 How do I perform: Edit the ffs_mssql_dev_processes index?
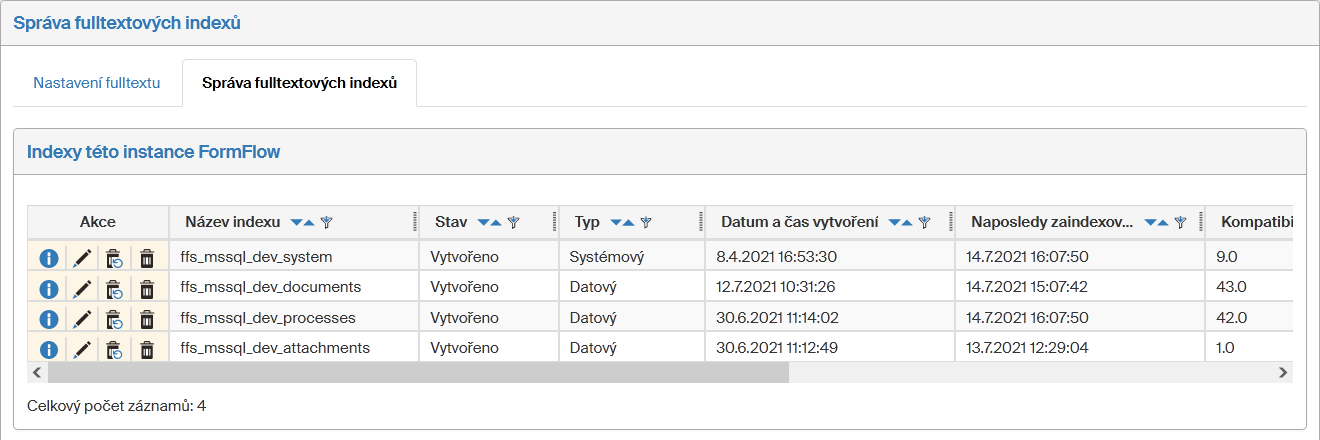coord(82,319)
